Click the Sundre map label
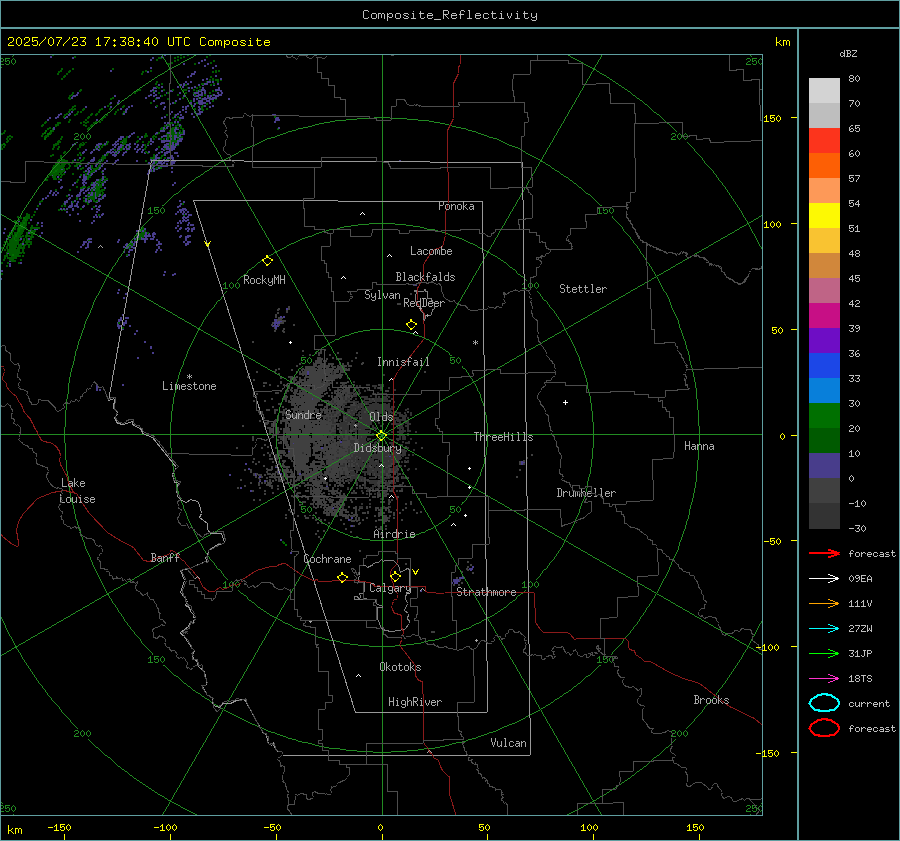The width and height of the screenshot is (900, 841). coord(303,414)
